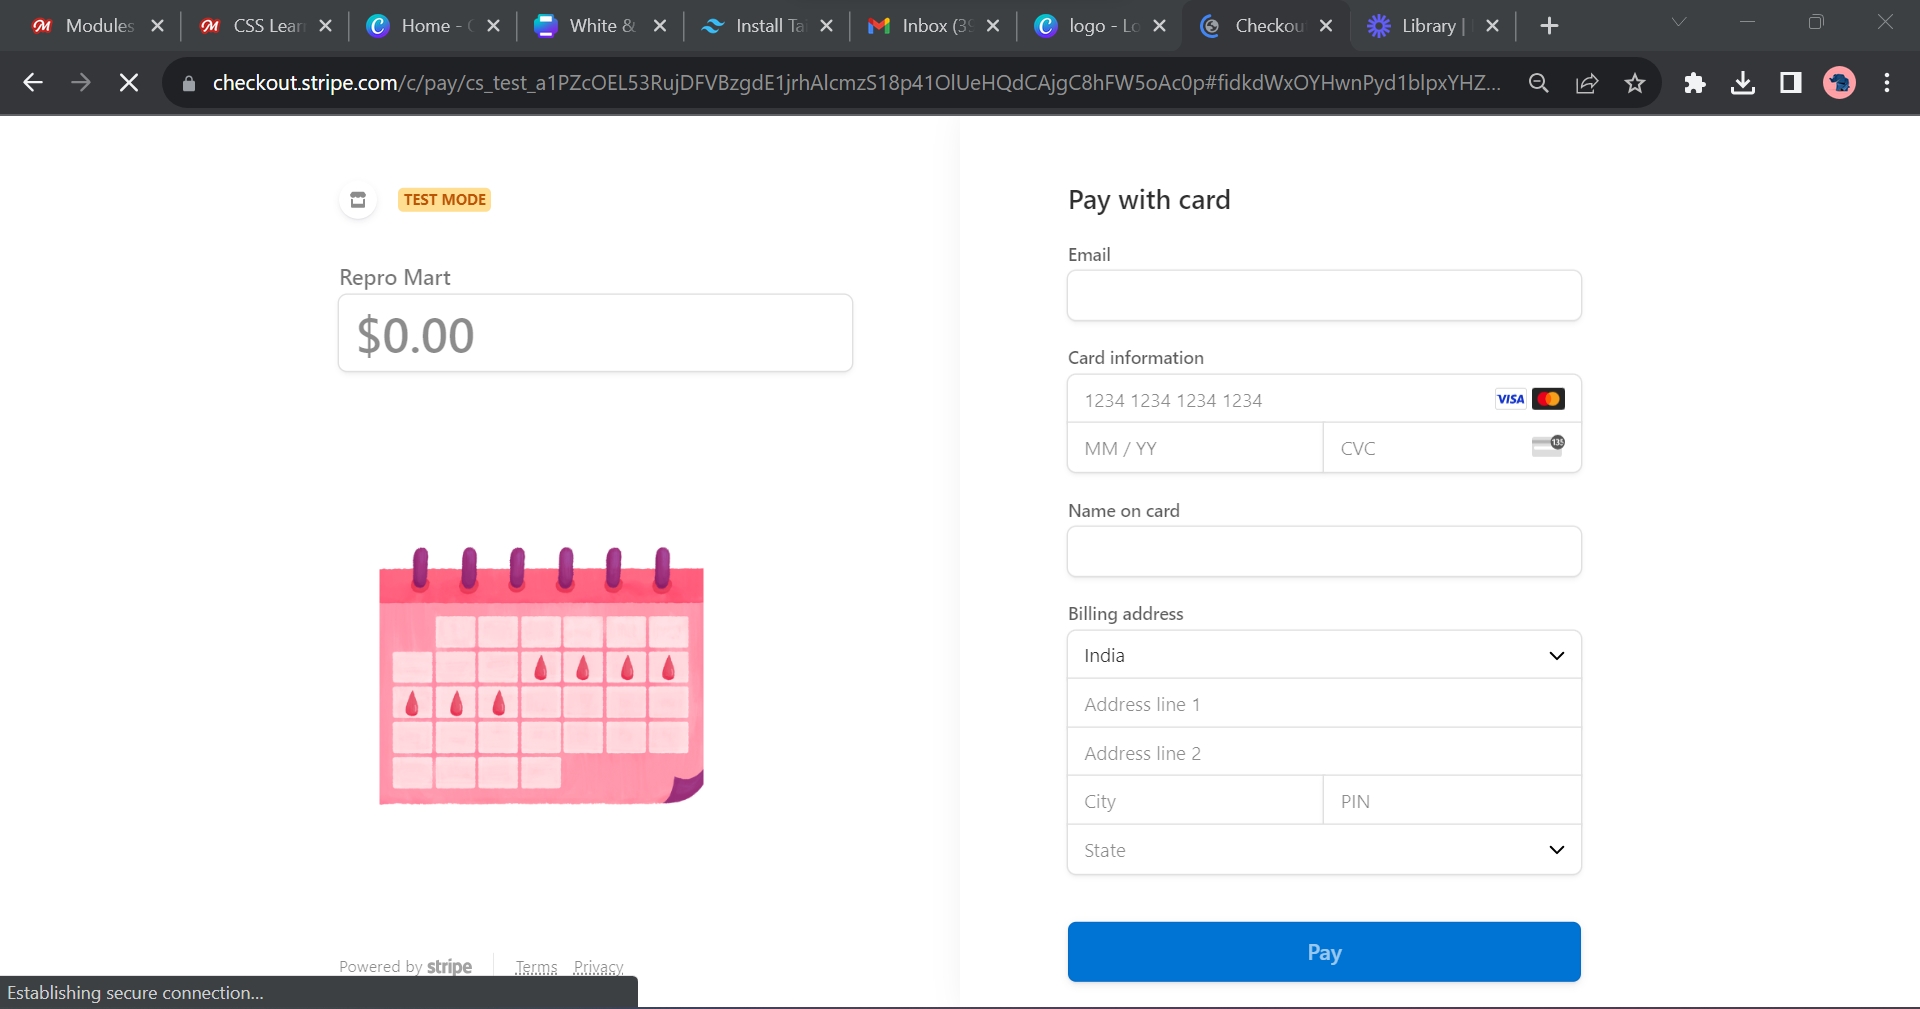Open the Privacy link

598,967
